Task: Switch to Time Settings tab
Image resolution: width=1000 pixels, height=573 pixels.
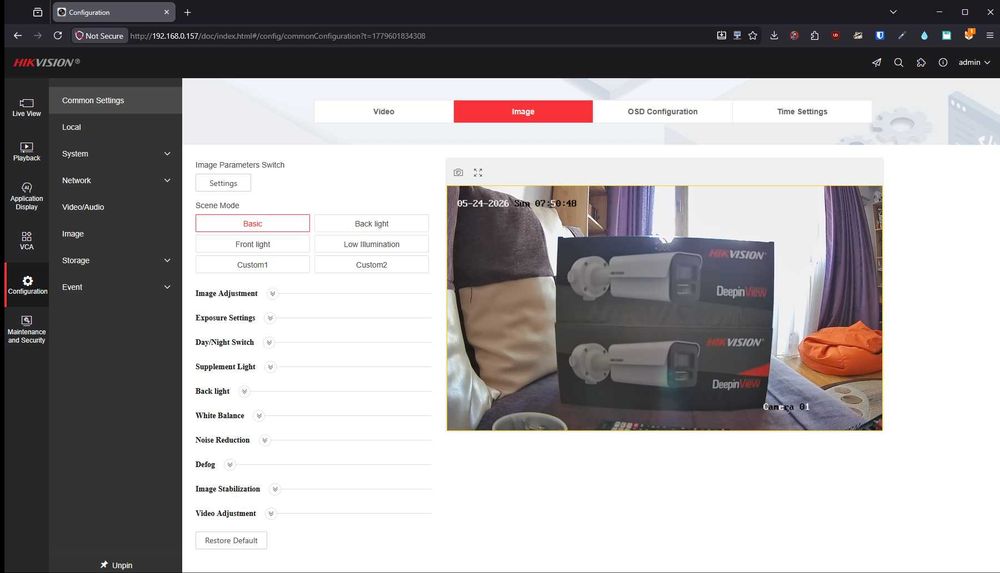Action: click(x=802, y=111)
